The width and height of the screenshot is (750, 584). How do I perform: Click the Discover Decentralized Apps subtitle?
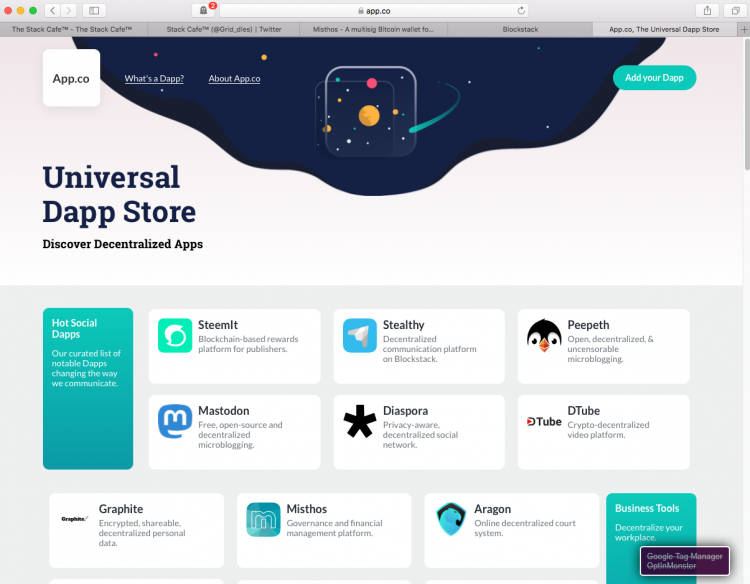point(123,244)
